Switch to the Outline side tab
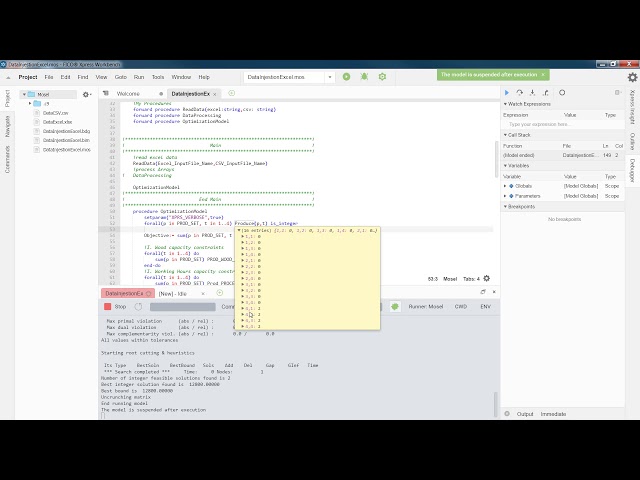This screenshot has width=640, height=480. 632,141
